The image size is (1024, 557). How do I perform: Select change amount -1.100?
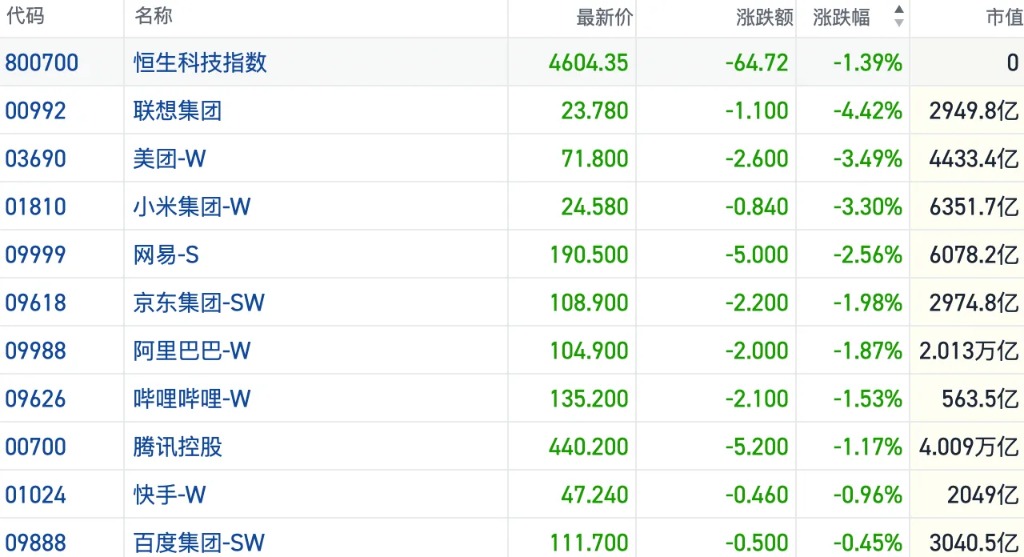pos(757,111)
